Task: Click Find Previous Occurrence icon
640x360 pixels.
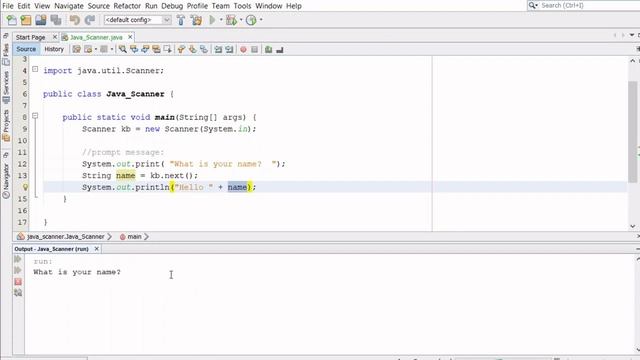Action: (134, 49)
